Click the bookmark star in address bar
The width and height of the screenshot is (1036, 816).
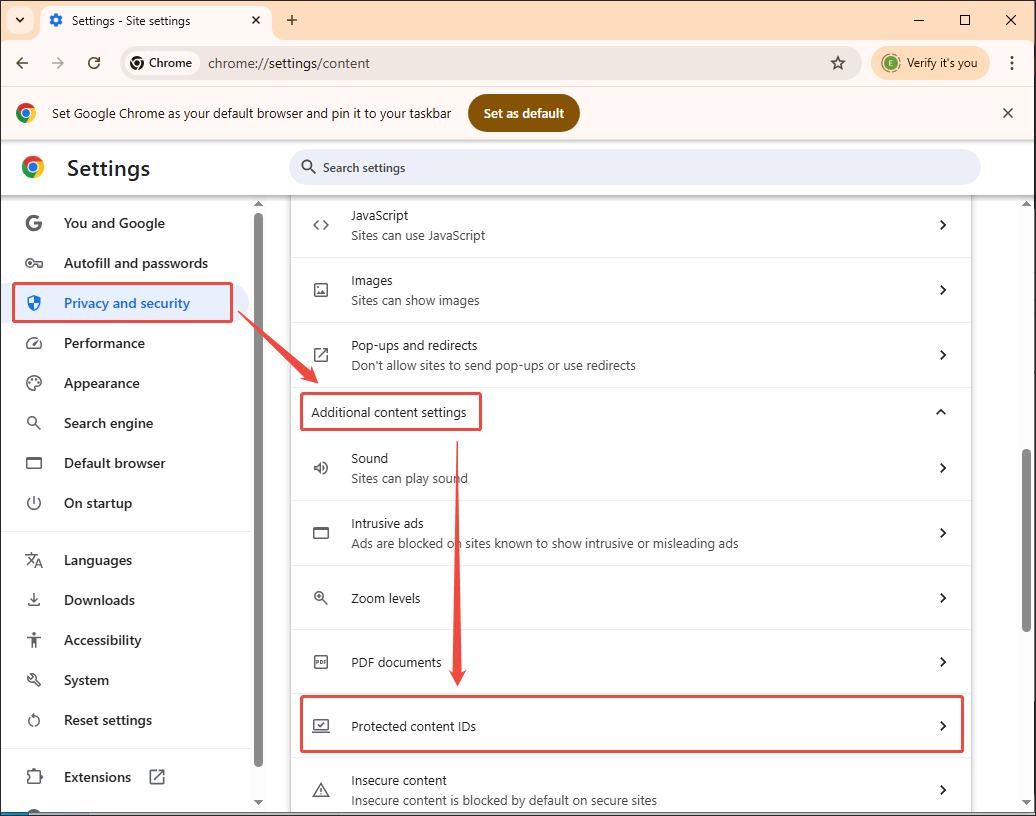[838, 62]
